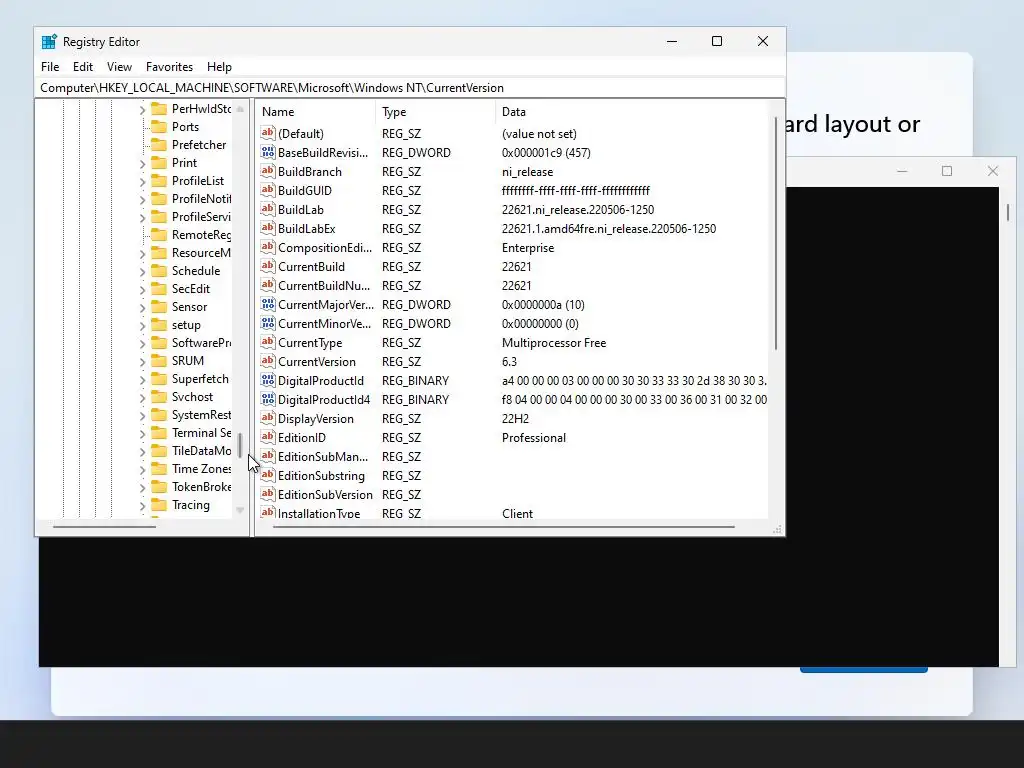Click the BuildLab string value icon
Screen dimensions: 1024x768
(x=268, y=209)
